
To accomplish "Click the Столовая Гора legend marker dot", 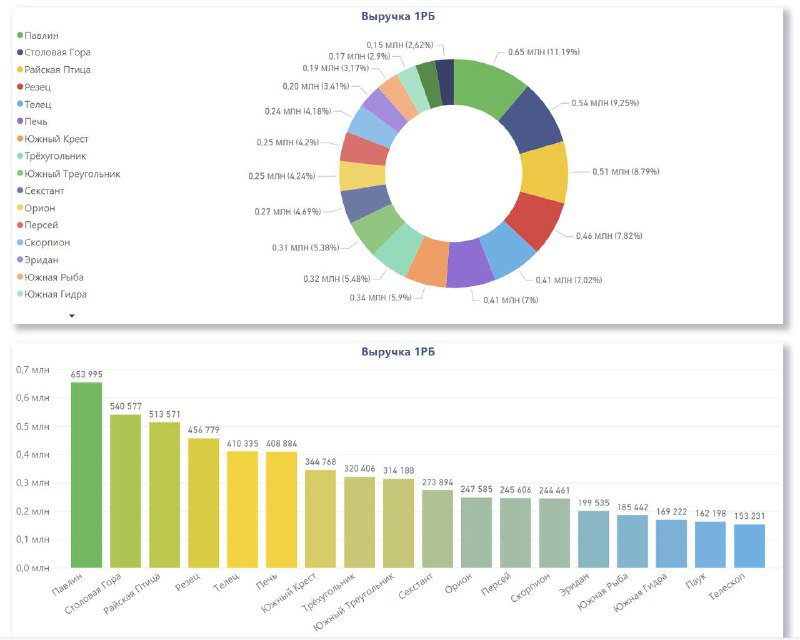I will click(20, 52).
